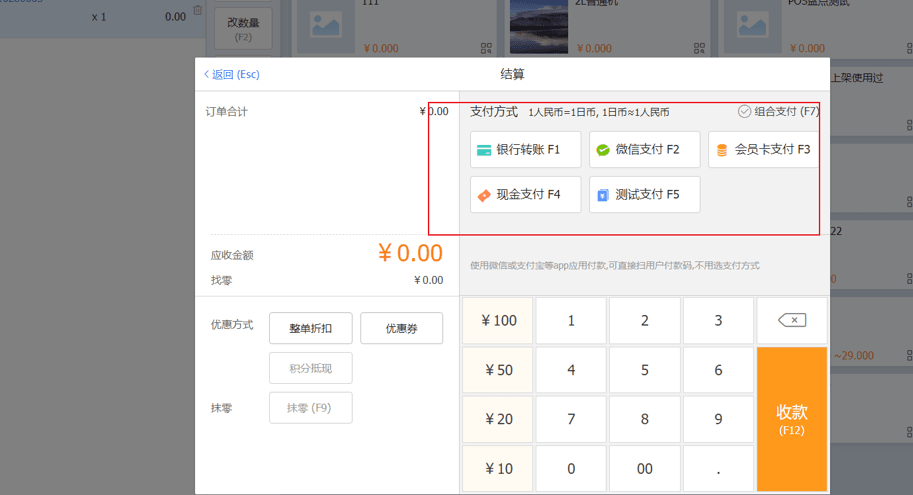Screen dimensions: 913x495
Task: Click the back chevron arrow icon
Action: 206,75
